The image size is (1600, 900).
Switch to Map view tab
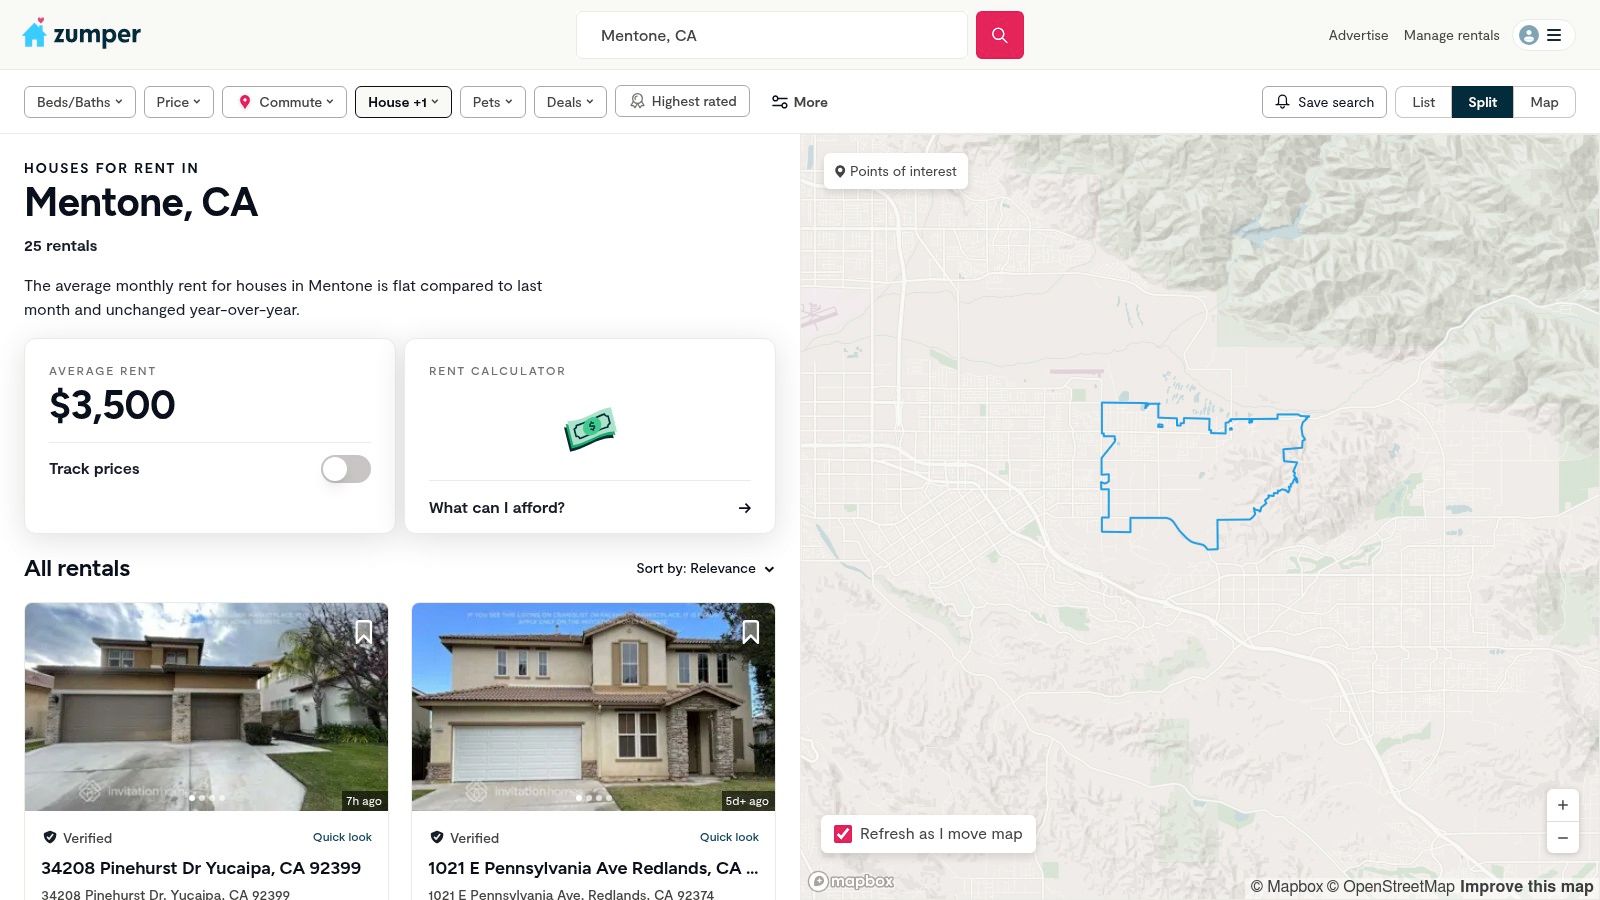pos(1544,102)
